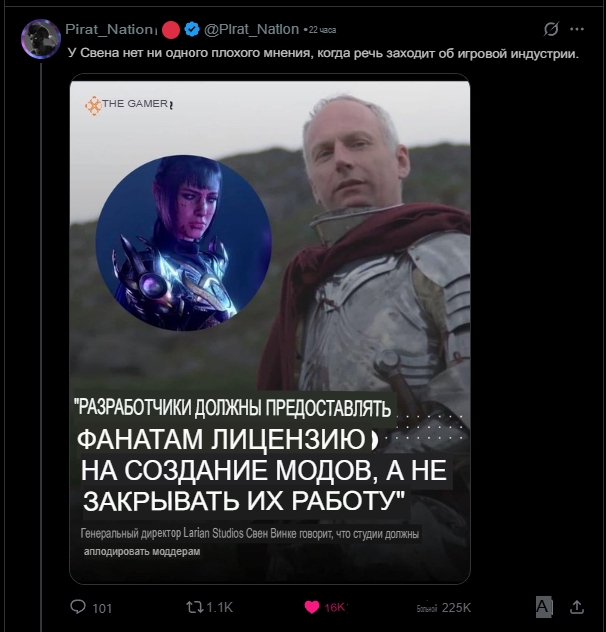The height and width of the screenshot is (632, 606).
Task: Click the Pirat_Nation display name
Action: click(x=109, y=29)
